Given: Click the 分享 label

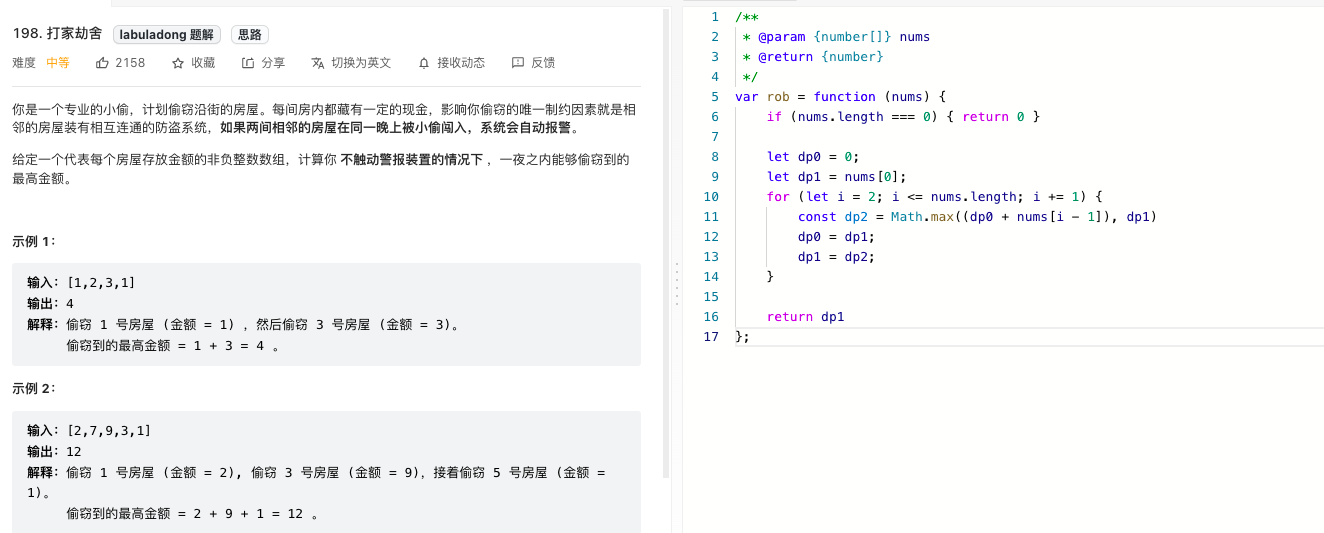Looking at the screenshot, I should pyautogui.click(x=273, y=63).
